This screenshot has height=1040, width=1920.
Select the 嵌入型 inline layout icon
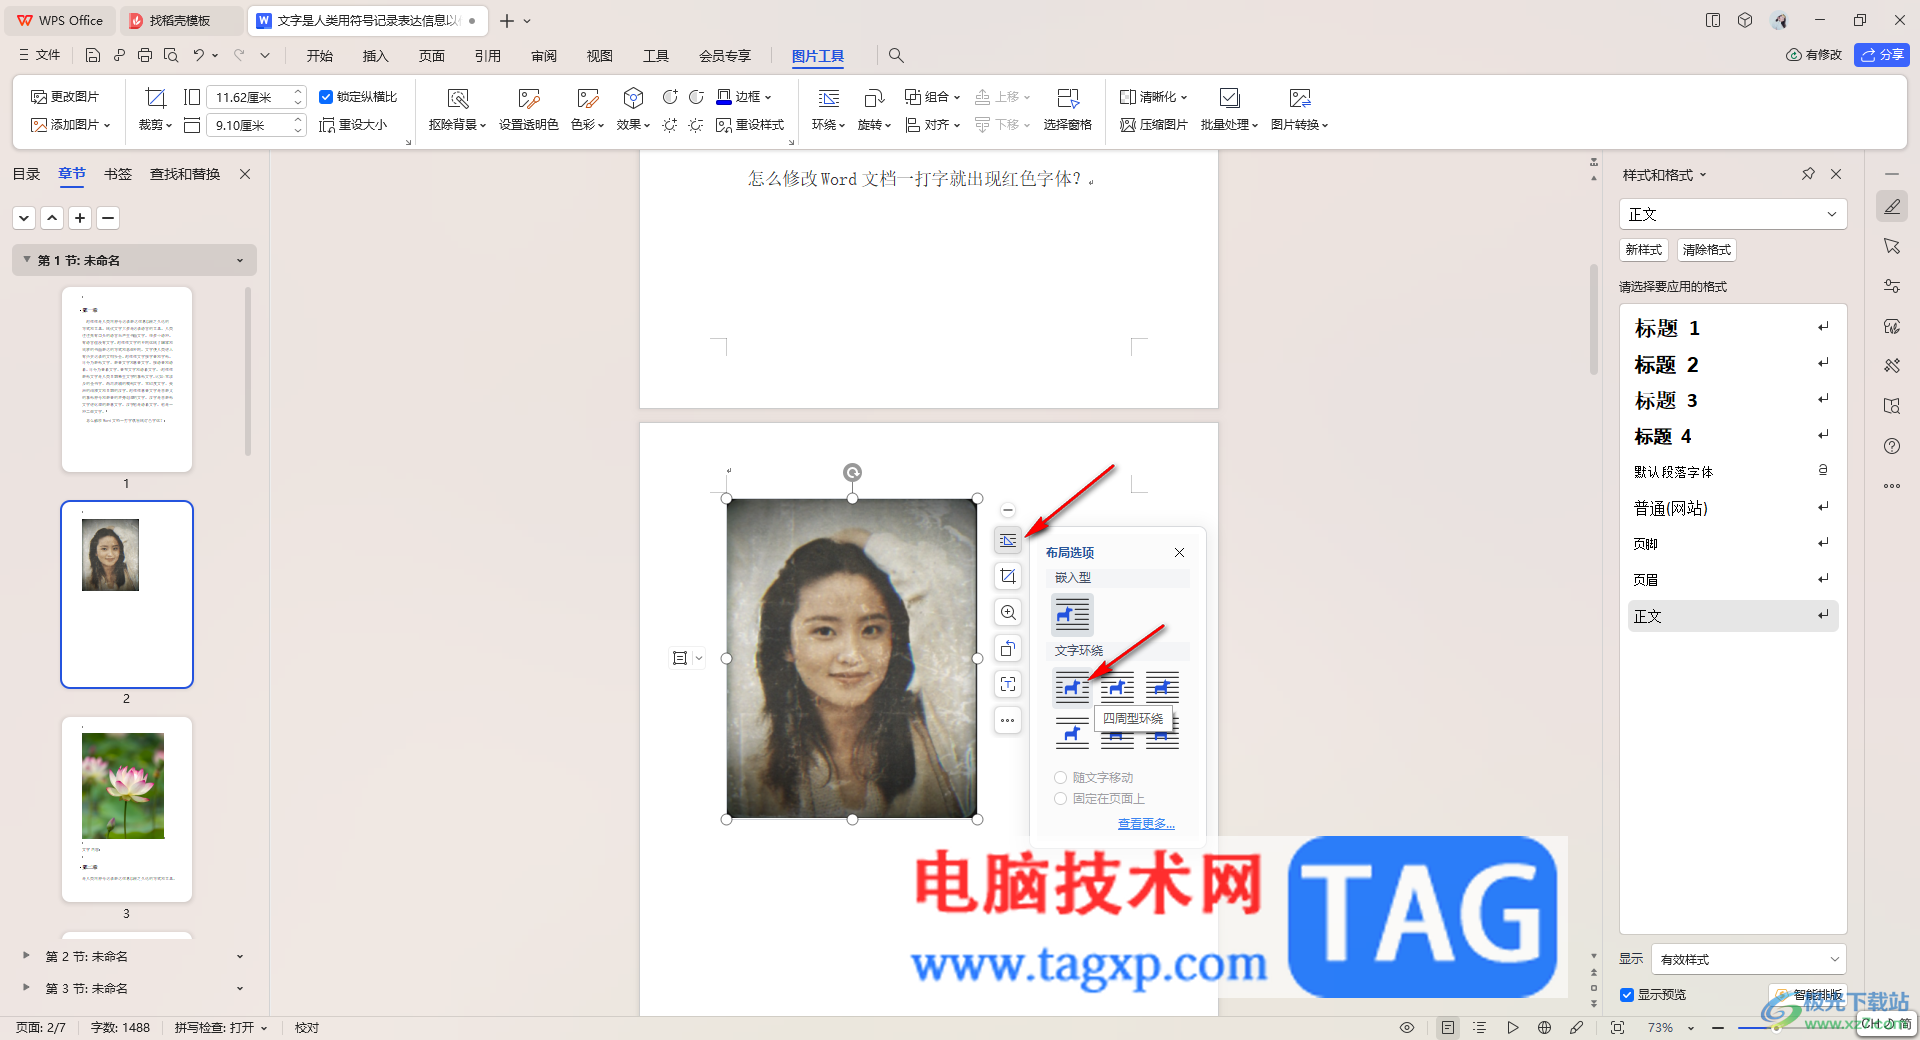[1072, 614]
